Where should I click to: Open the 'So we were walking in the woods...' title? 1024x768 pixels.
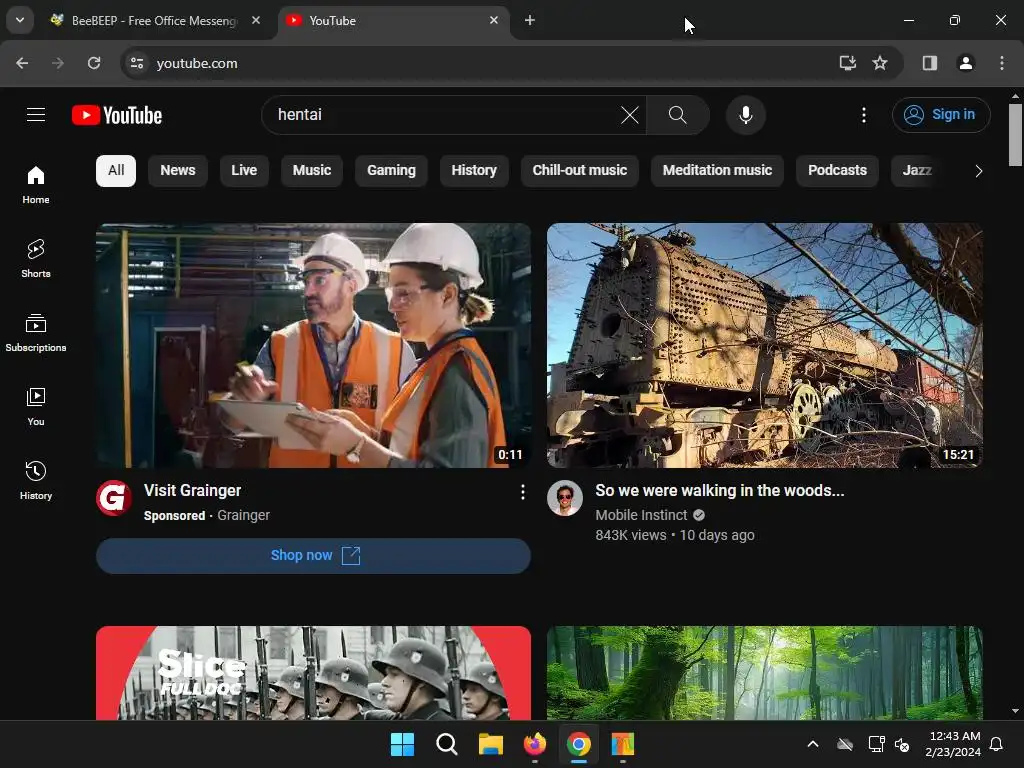click(x=720, y=490)
